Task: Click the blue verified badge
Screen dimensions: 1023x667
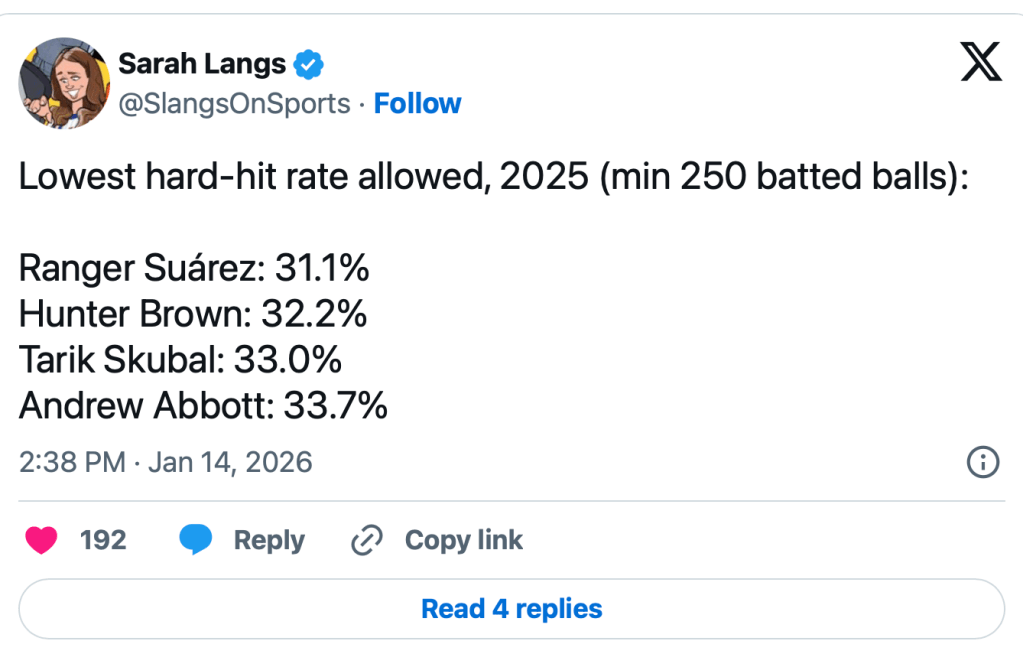Action: click(x=310, y=66)
